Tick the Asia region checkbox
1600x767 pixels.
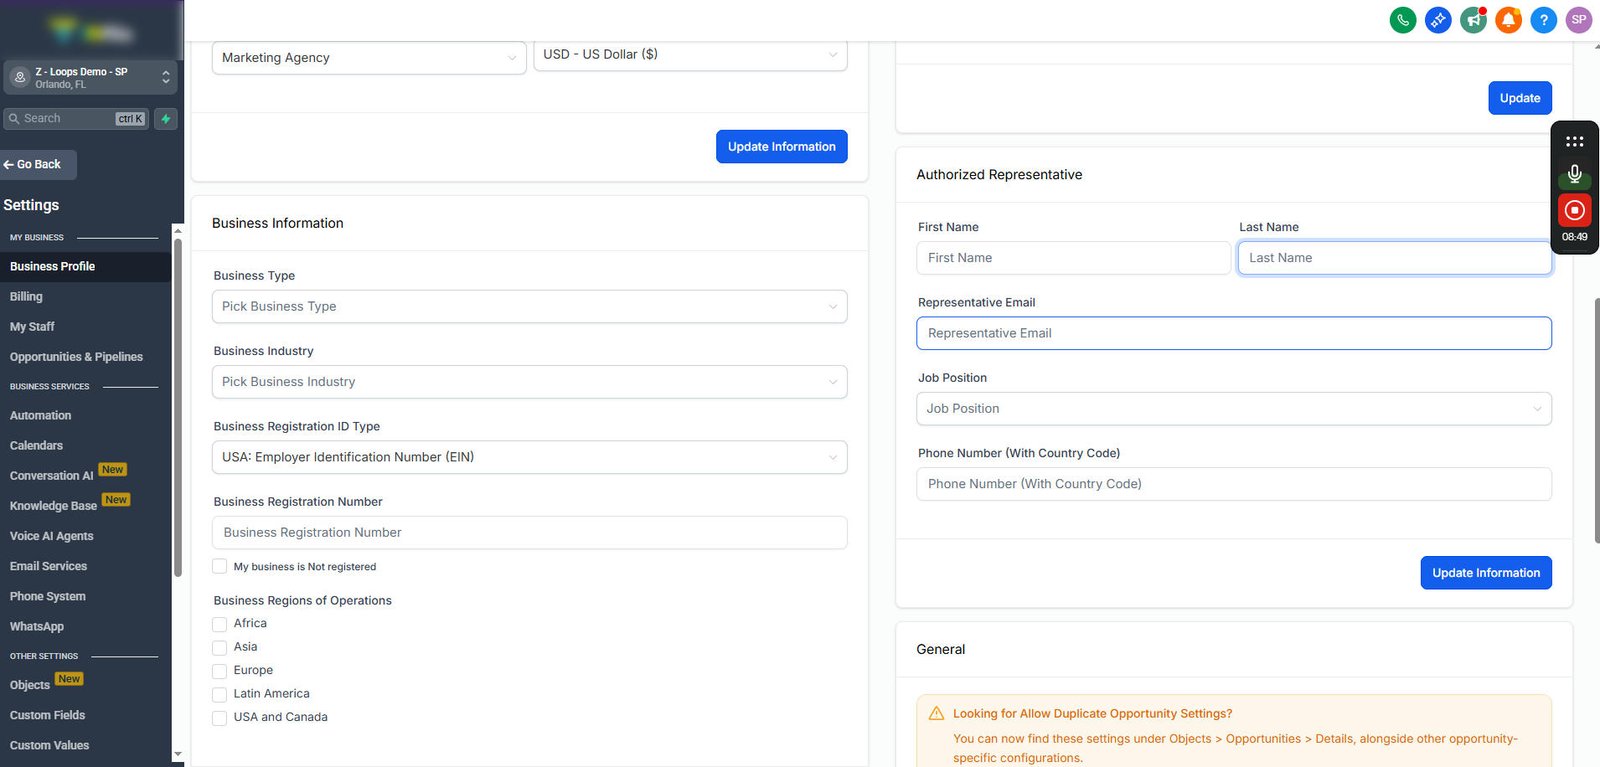(x=220, y=647)
